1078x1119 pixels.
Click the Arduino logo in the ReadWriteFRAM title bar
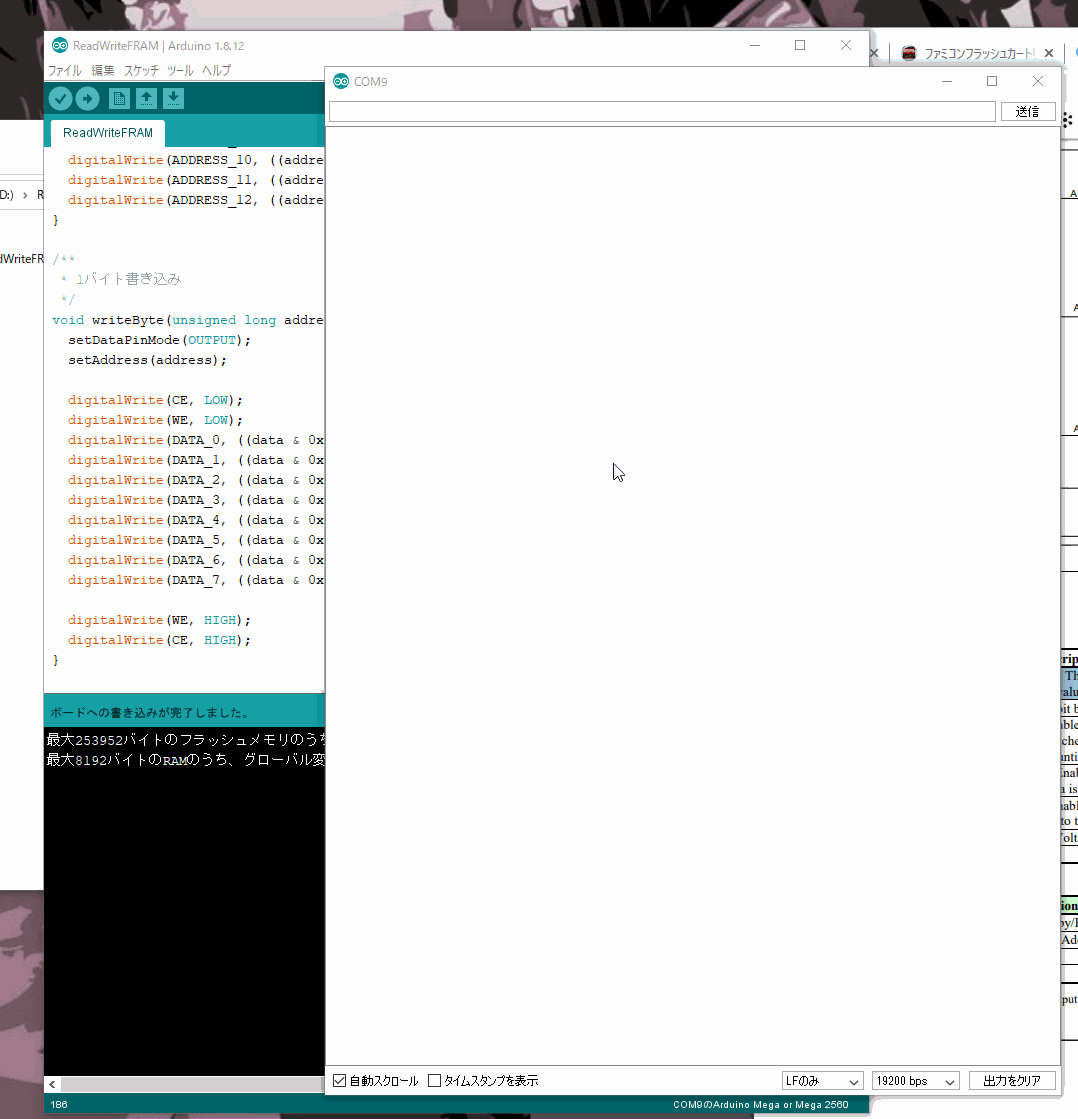[x=60, y=45]
